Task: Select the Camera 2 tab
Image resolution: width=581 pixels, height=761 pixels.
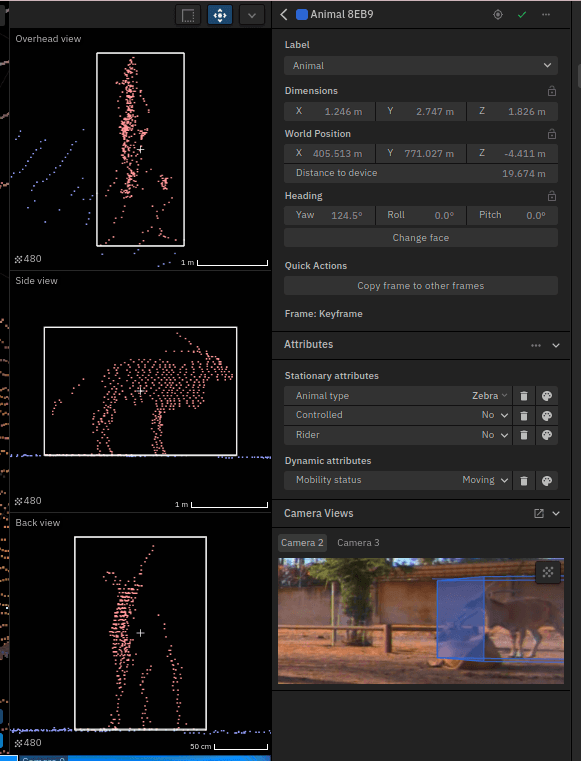Action: (302, 543)
